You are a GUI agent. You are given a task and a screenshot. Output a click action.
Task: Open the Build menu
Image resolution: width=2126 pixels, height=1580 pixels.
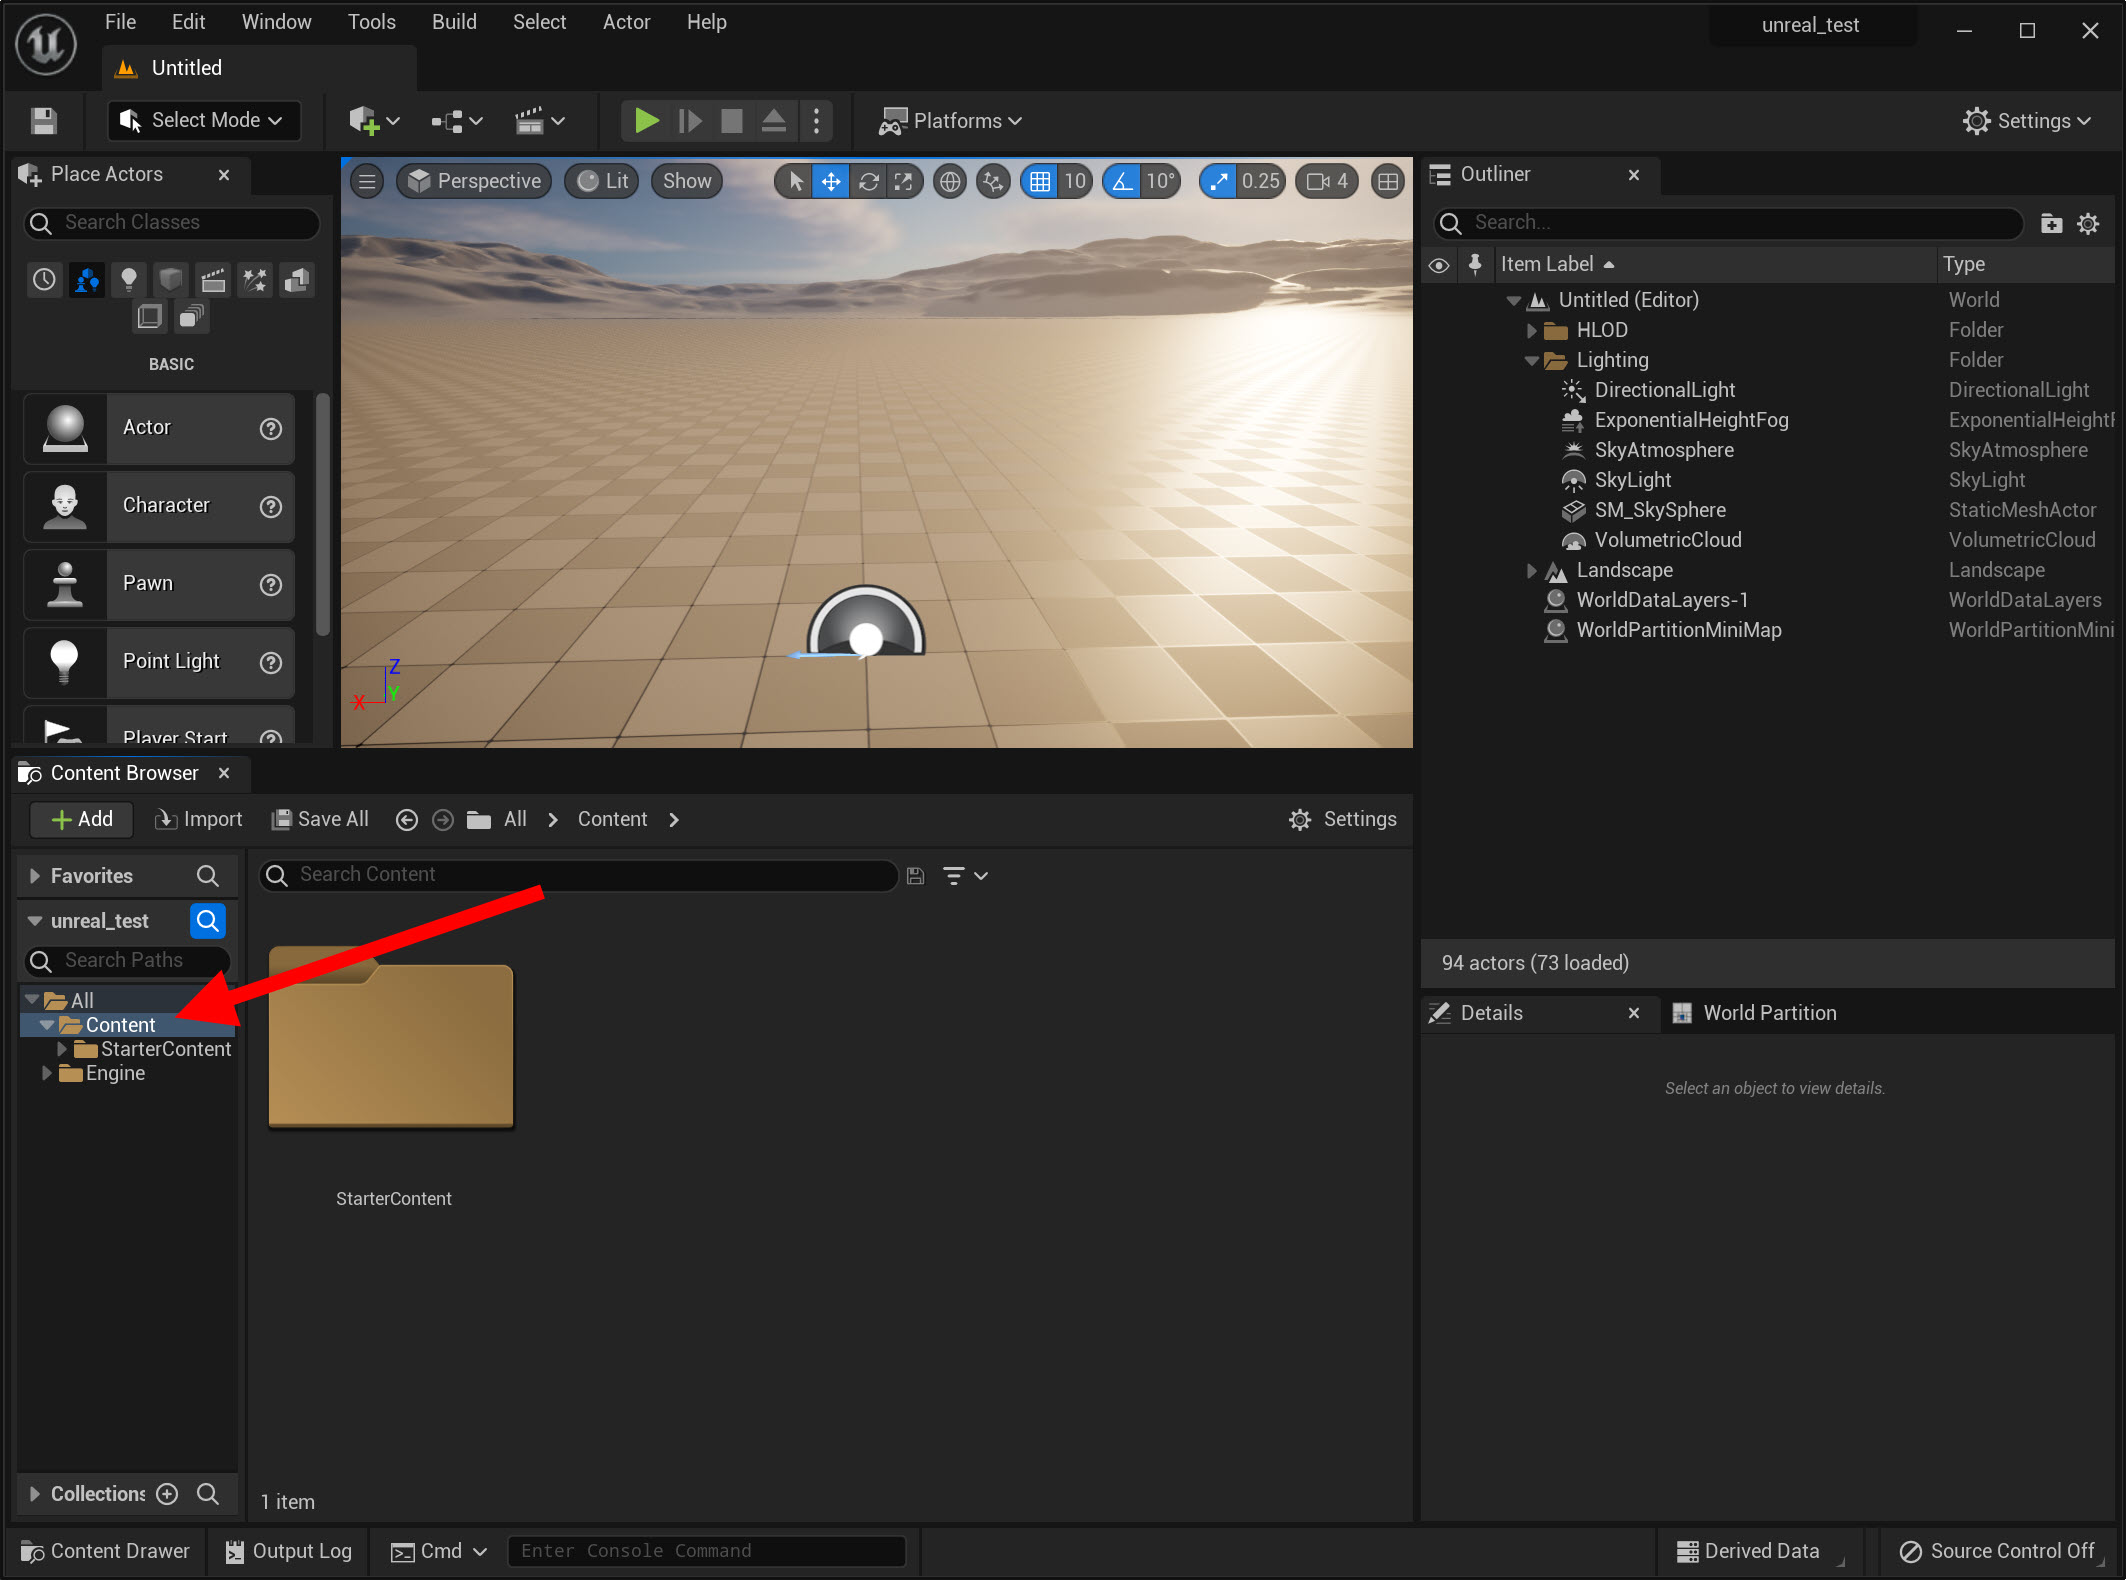(453, 22)
